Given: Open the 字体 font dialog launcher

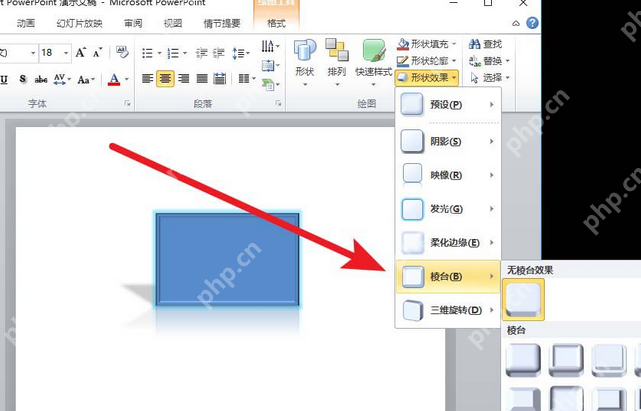Looking at the screenshot, I should [127, 103].
